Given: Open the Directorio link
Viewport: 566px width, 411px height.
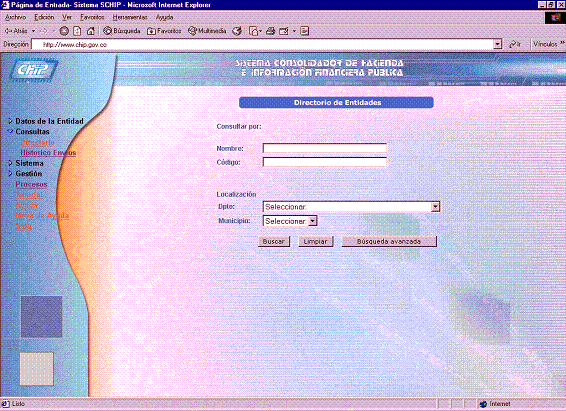Looking at the screenshot, I should coord(38,142).
